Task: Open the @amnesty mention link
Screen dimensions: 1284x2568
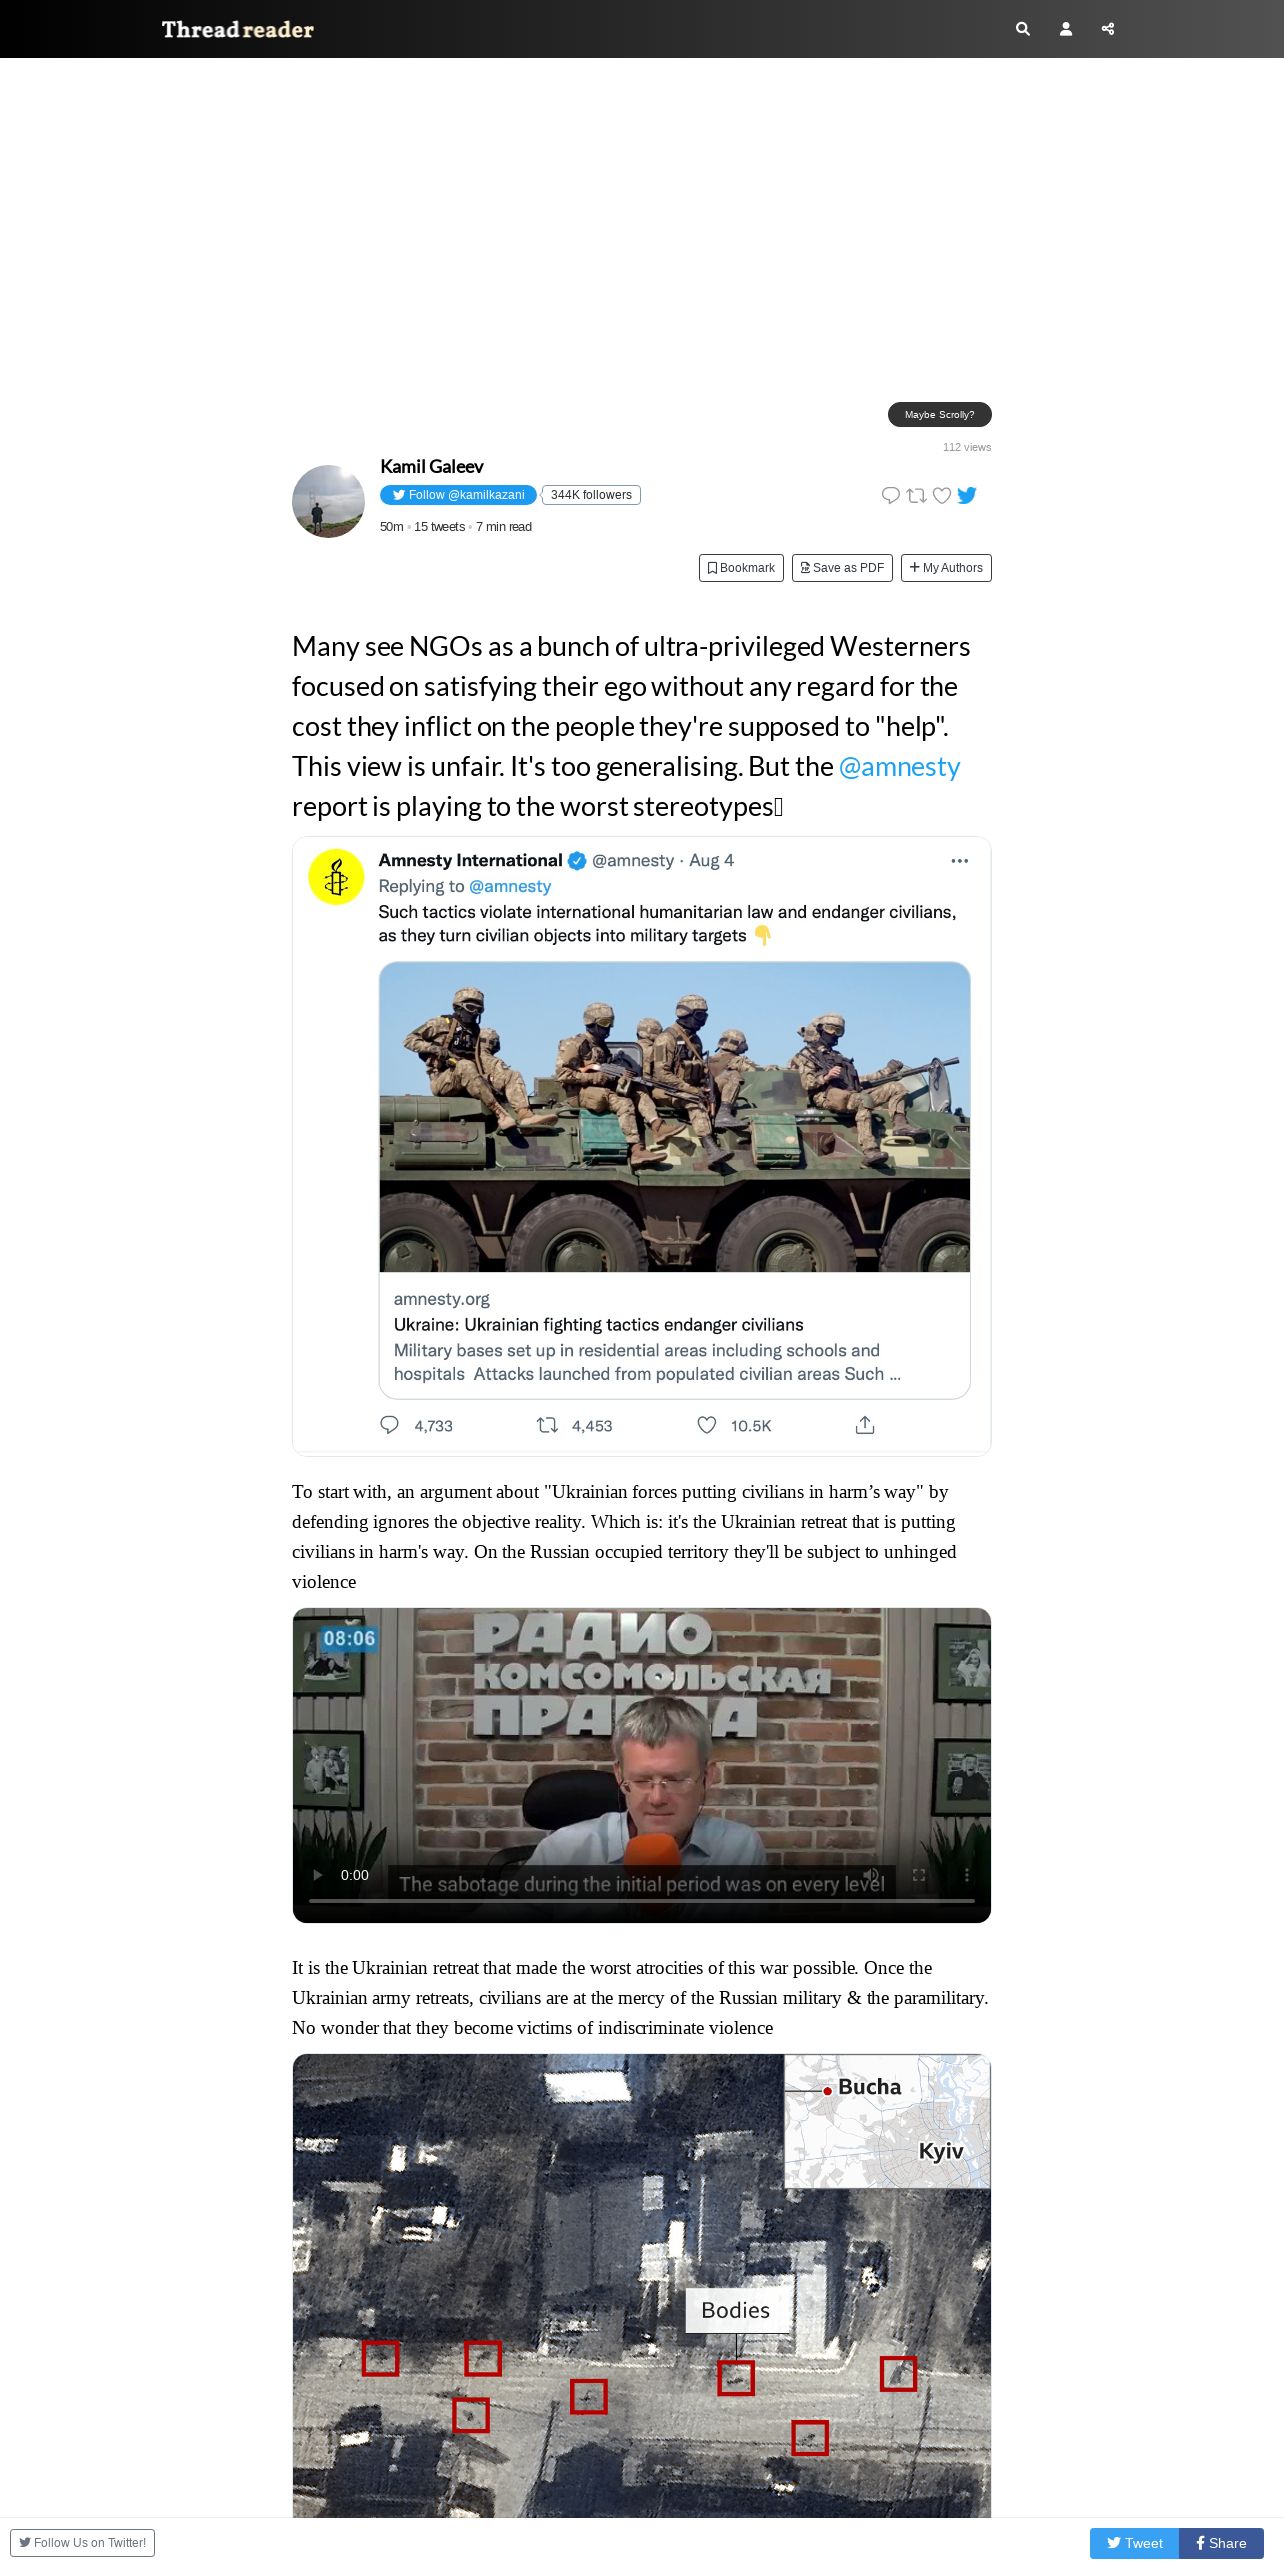Action: coord(899,767)
